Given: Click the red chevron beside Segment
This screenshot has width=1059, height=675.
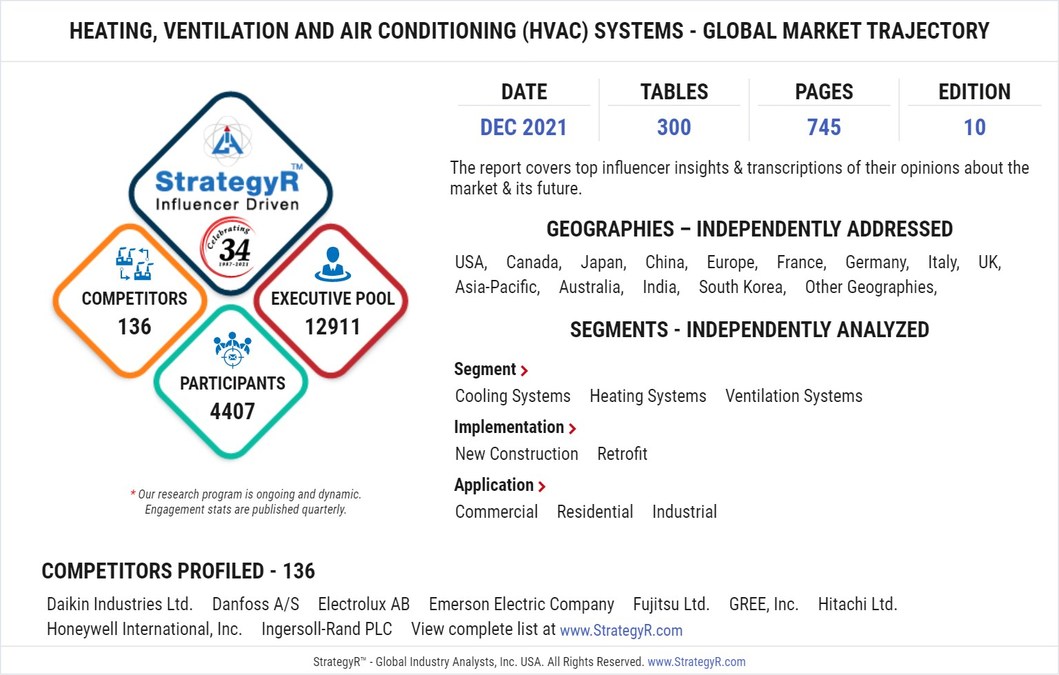Looking at the screenshot, I should (x=524, y=370).
